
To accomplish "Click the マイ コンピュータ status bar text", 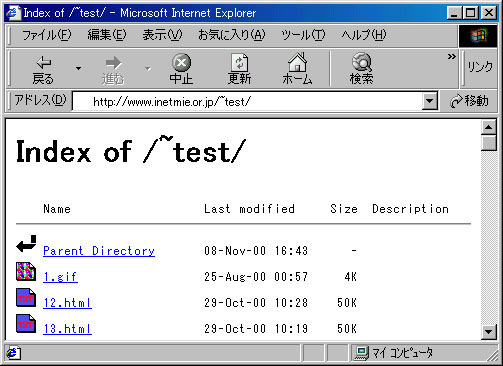I will click(402, 353).
